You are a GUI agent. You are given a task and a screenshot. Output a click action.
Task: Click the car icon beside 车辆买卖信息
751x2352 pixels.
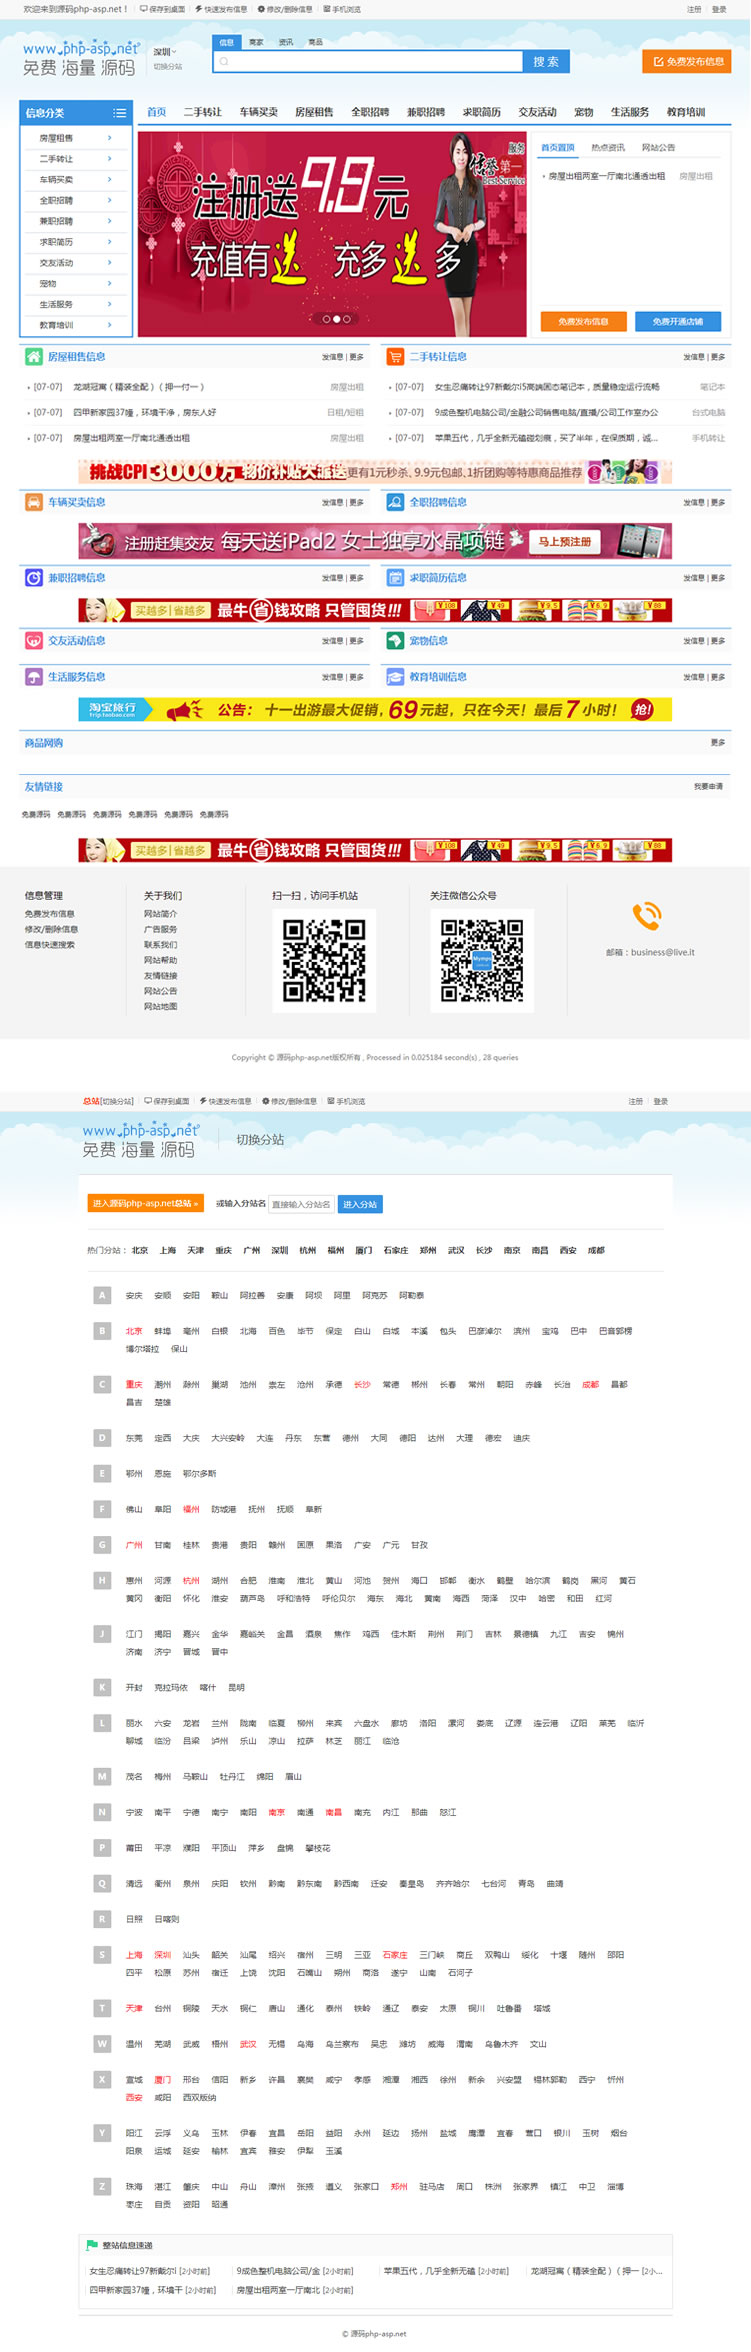coord(34,503)
